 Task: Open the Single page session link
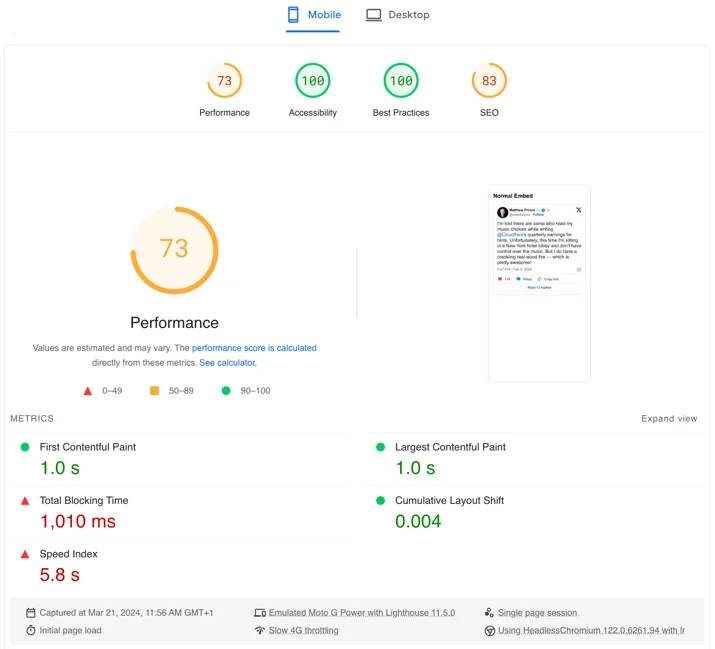tap(537, 613)
